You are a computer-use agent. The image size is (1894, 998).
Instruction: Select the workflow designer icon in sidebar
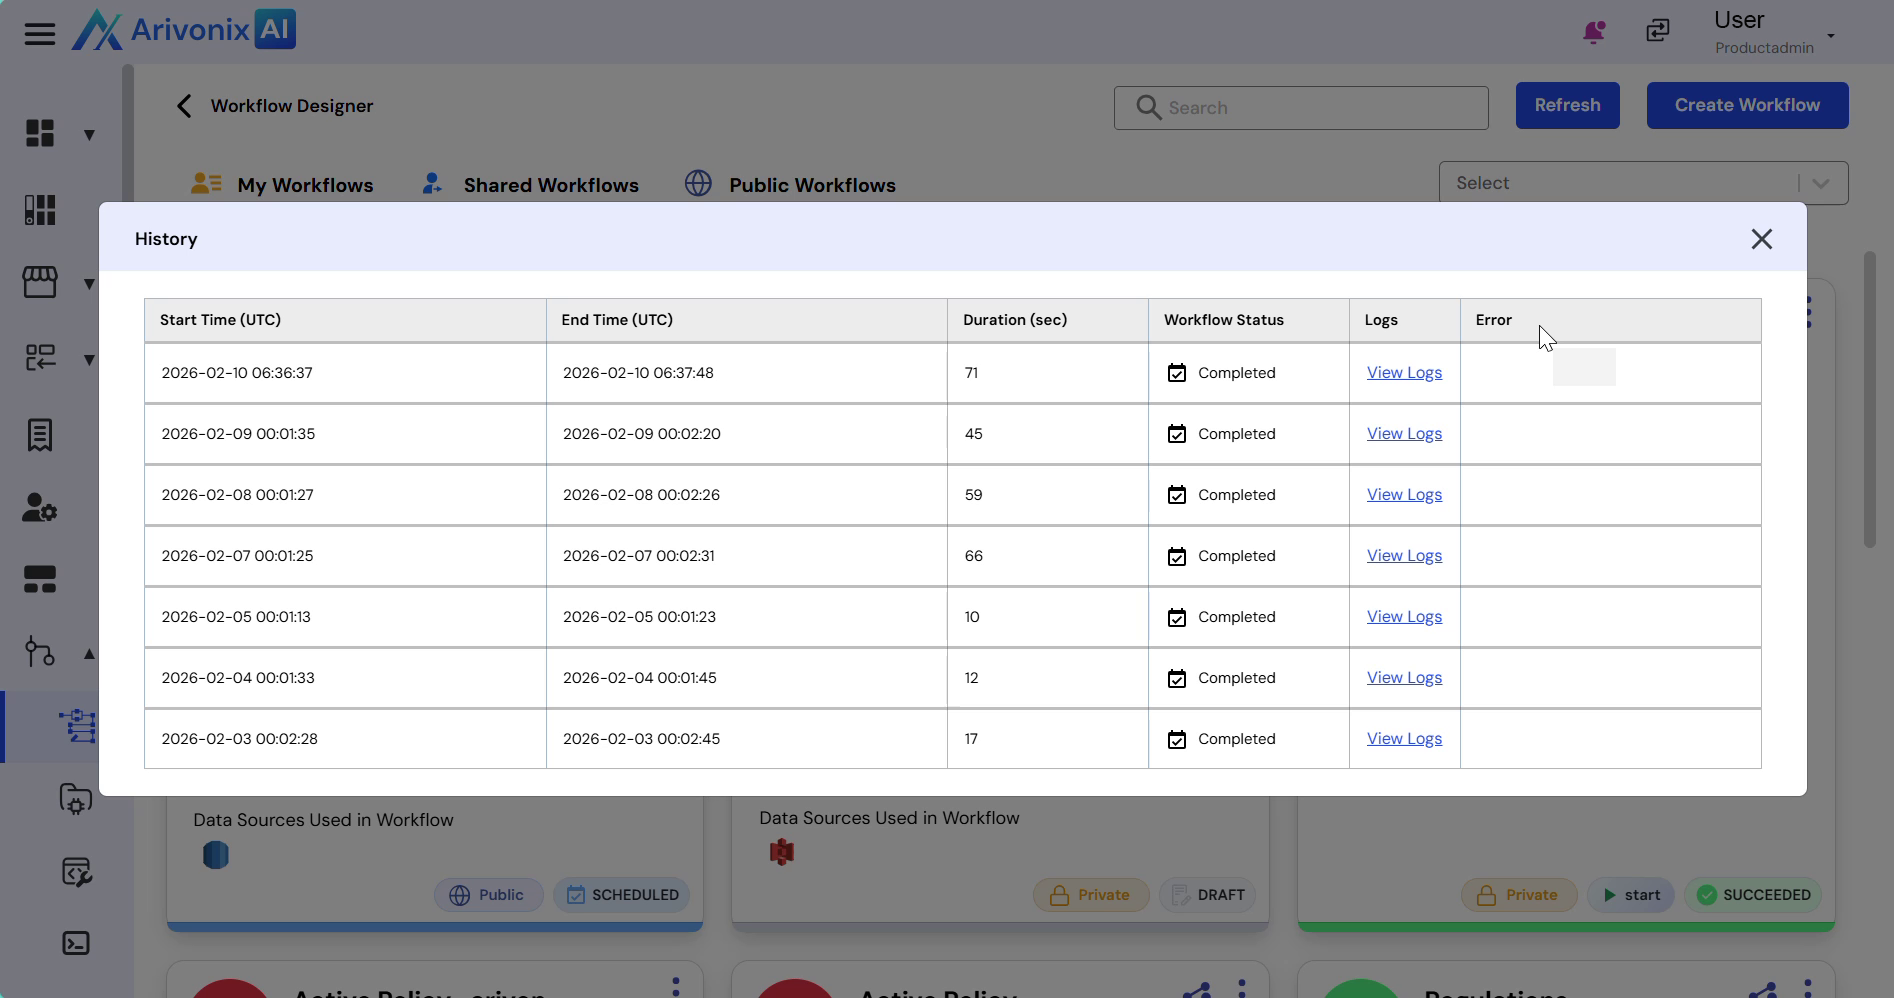(x=77, y=726)
